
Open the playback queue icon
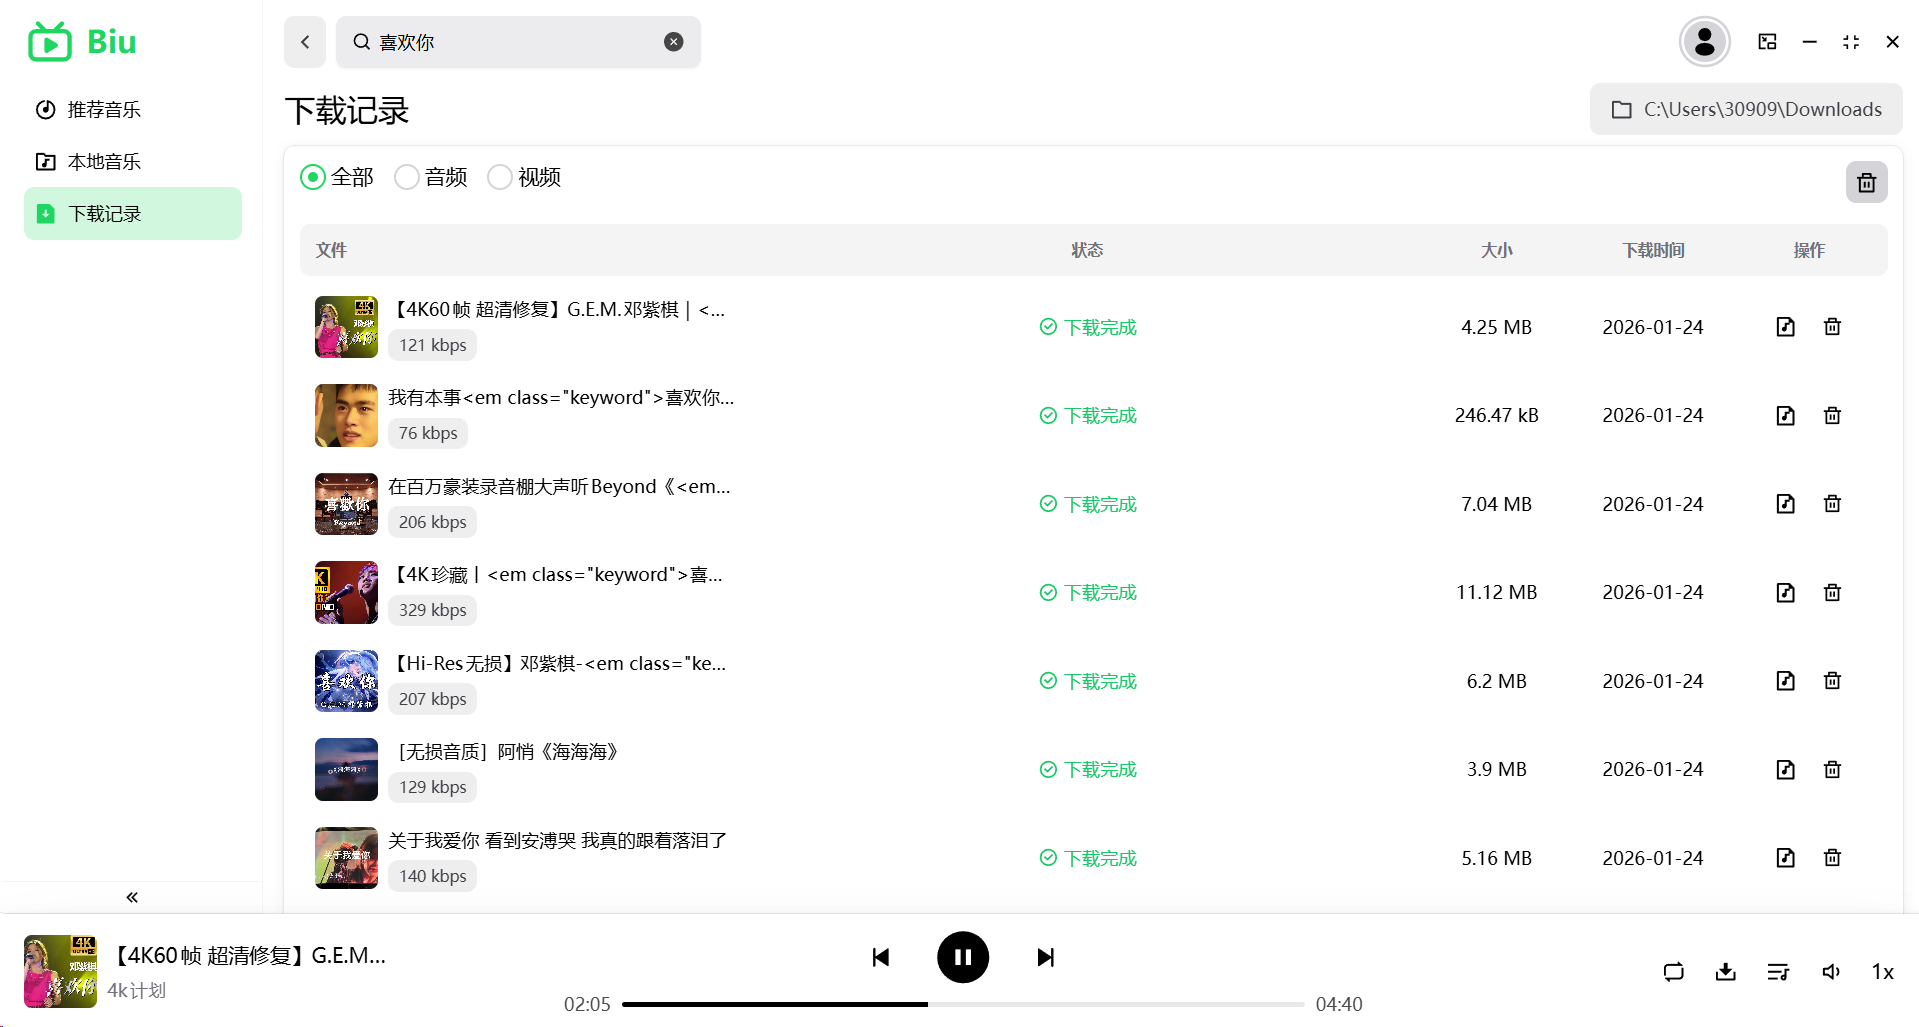(1777, 971)
